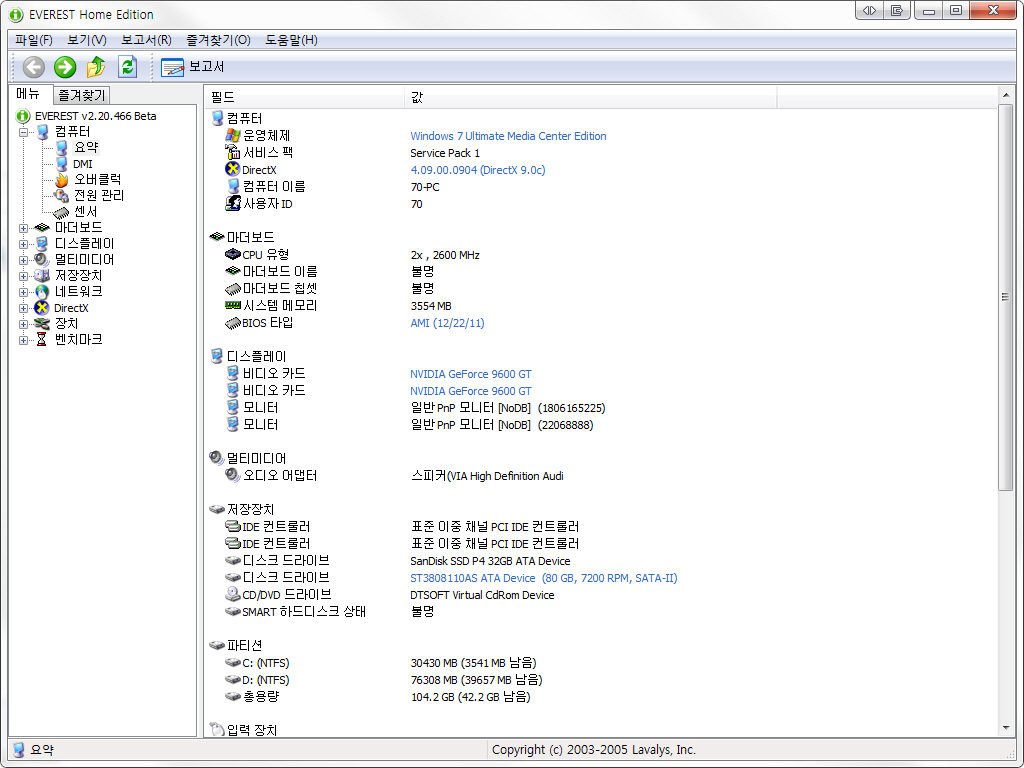Screen dimensions: 1024x768
Task: Select the 70-PC computer name value
Action: point(424,187)
